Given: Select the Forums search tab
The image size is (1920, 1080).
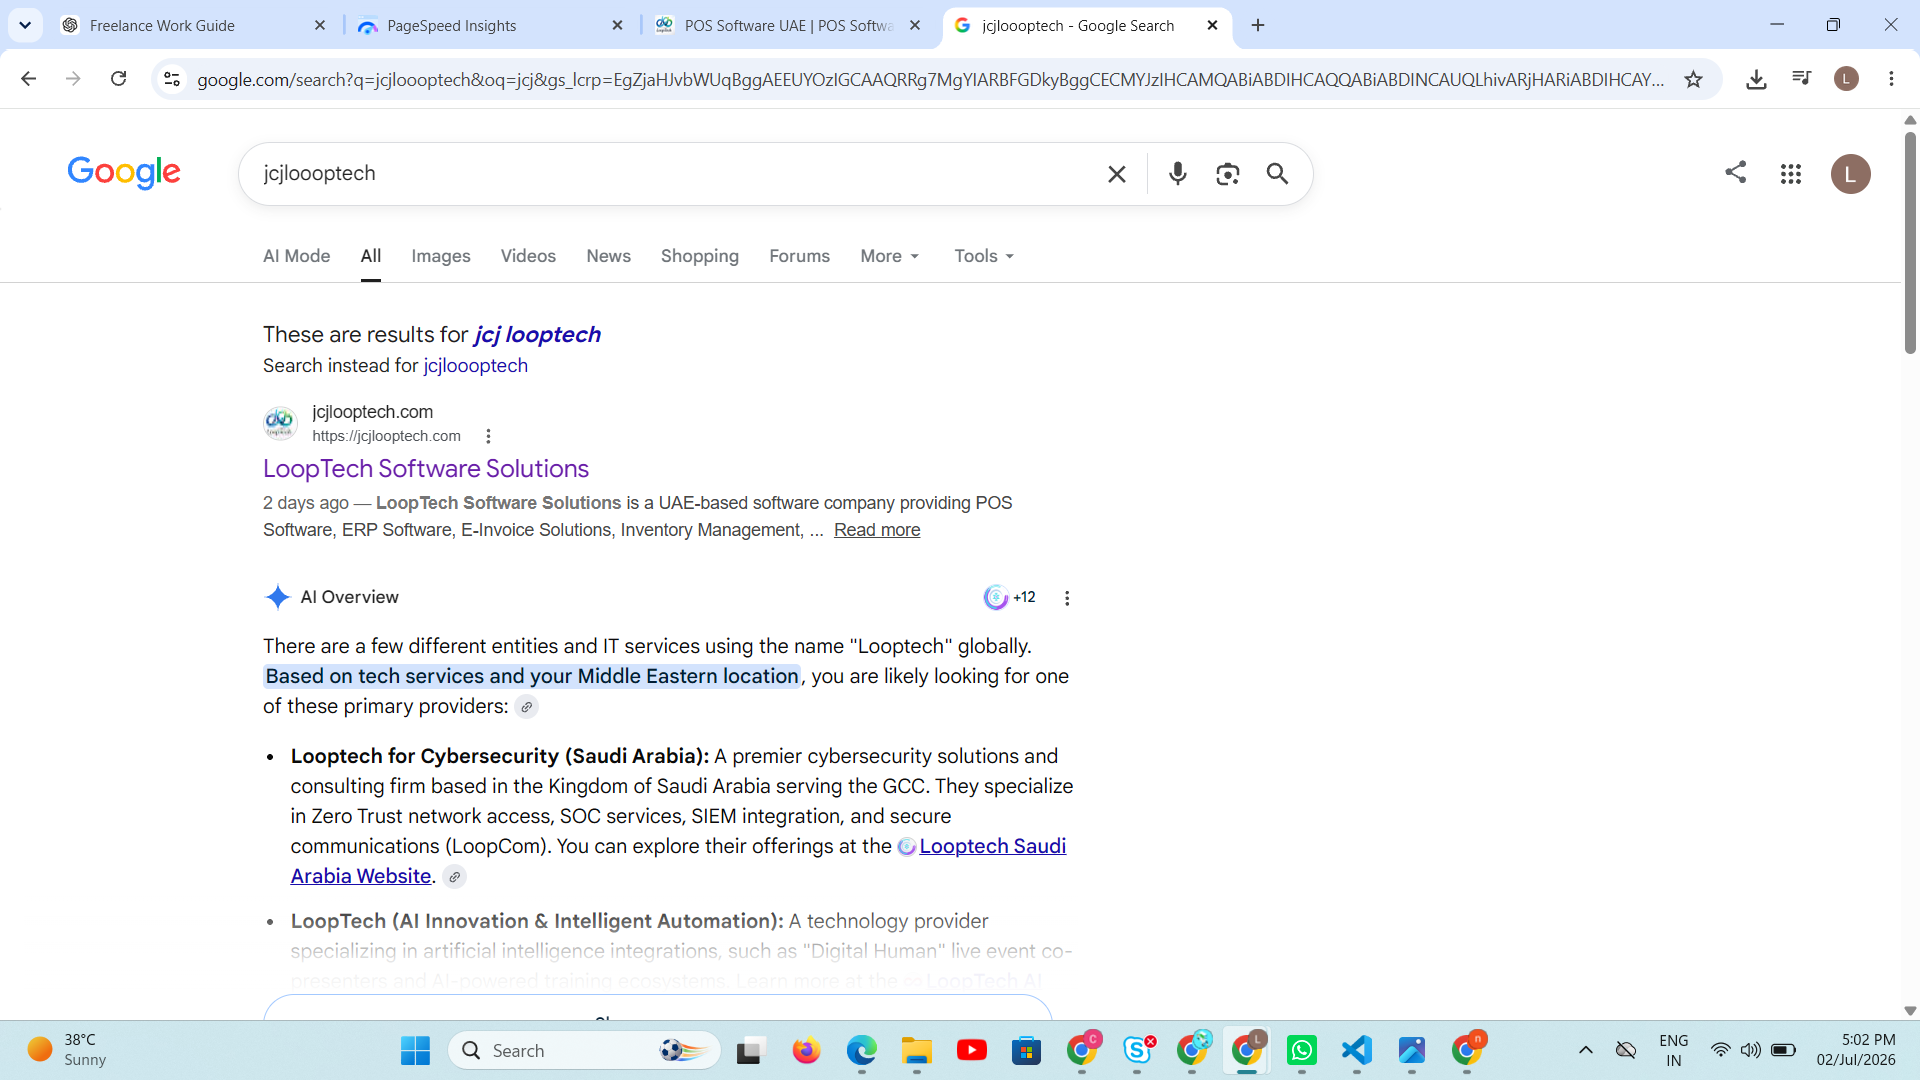Looking at the screenshot, I should [x=799, y=256].
